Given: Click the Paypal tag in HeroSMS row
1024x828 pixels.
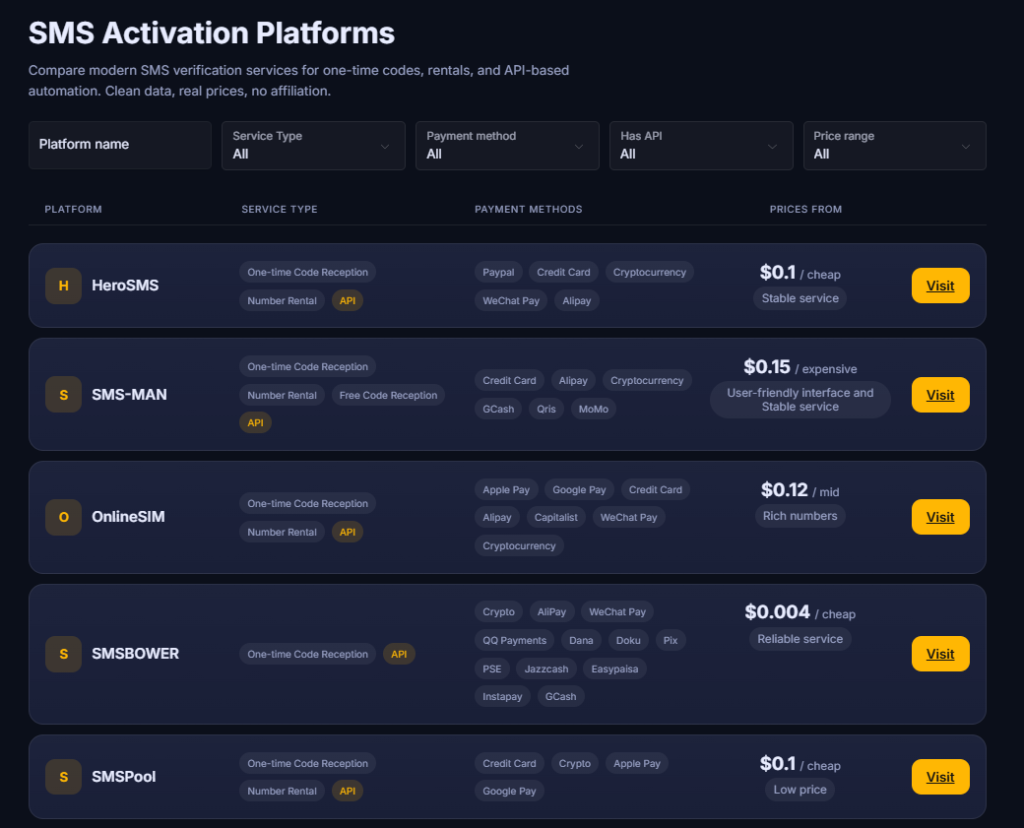Looking at the screenshot, I should (498, 273).
